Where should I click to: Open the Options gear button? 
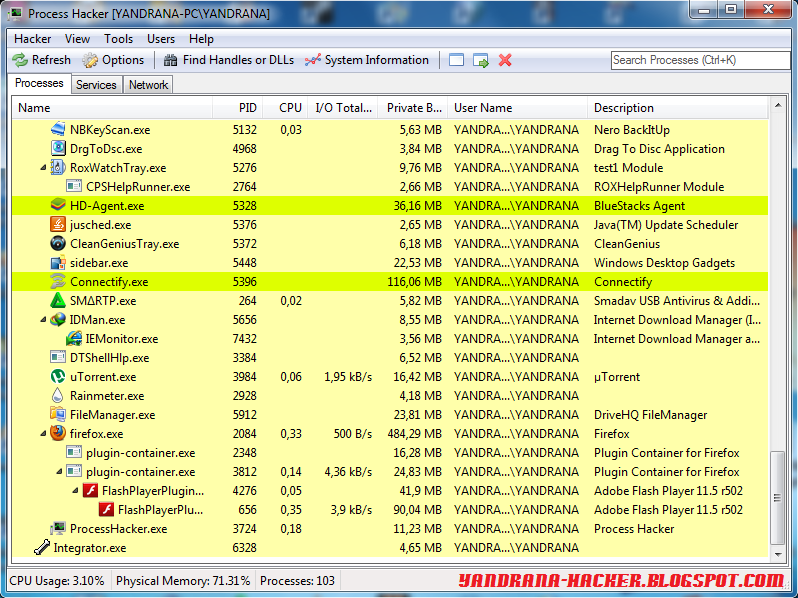click(113, 60)
